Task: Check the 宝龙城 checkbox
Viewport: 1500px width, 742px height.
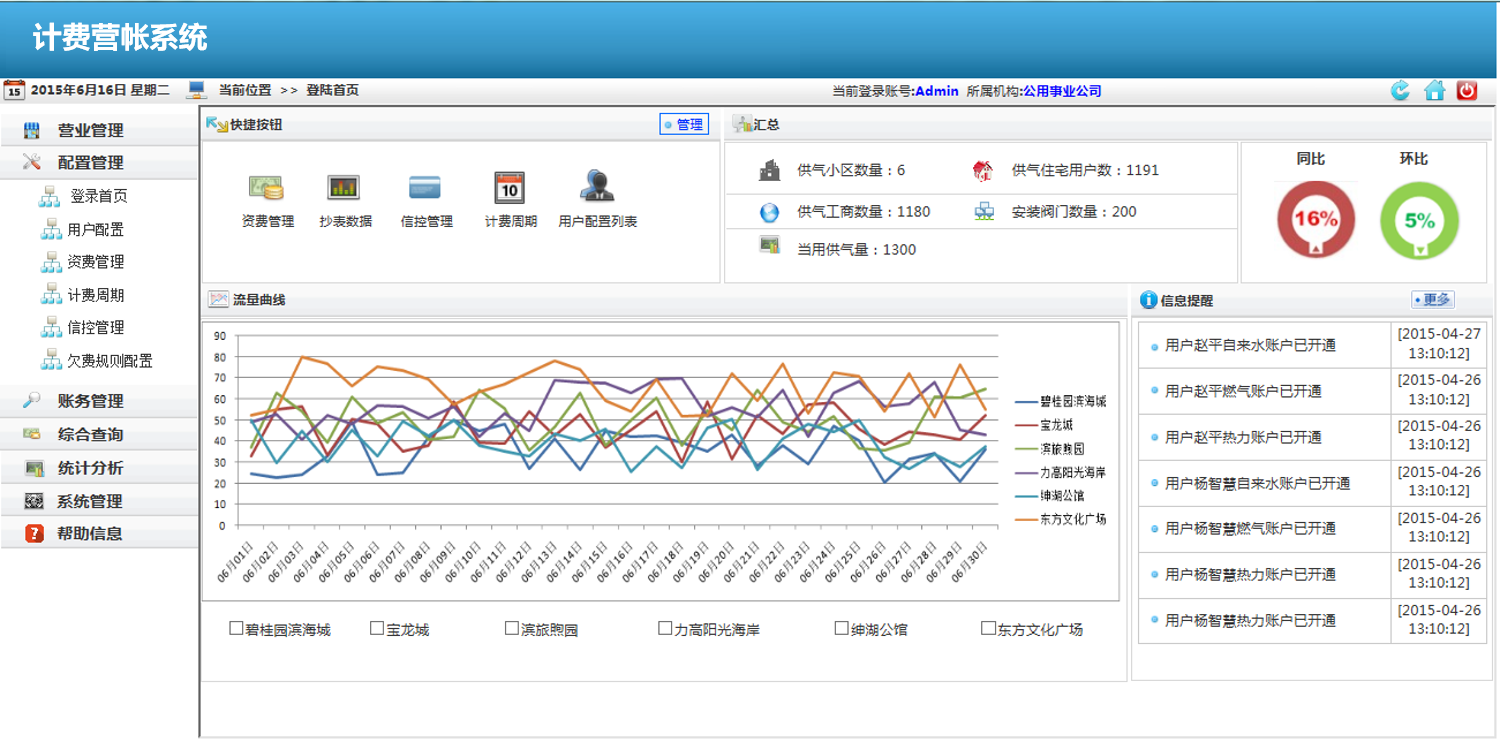Action: (377, 628)
